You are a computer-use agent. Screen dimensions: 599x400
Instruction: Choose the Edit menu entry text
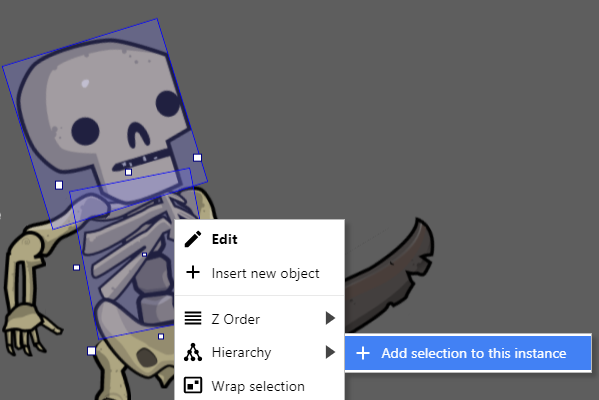pyautogui.click(x=225, y=240)
